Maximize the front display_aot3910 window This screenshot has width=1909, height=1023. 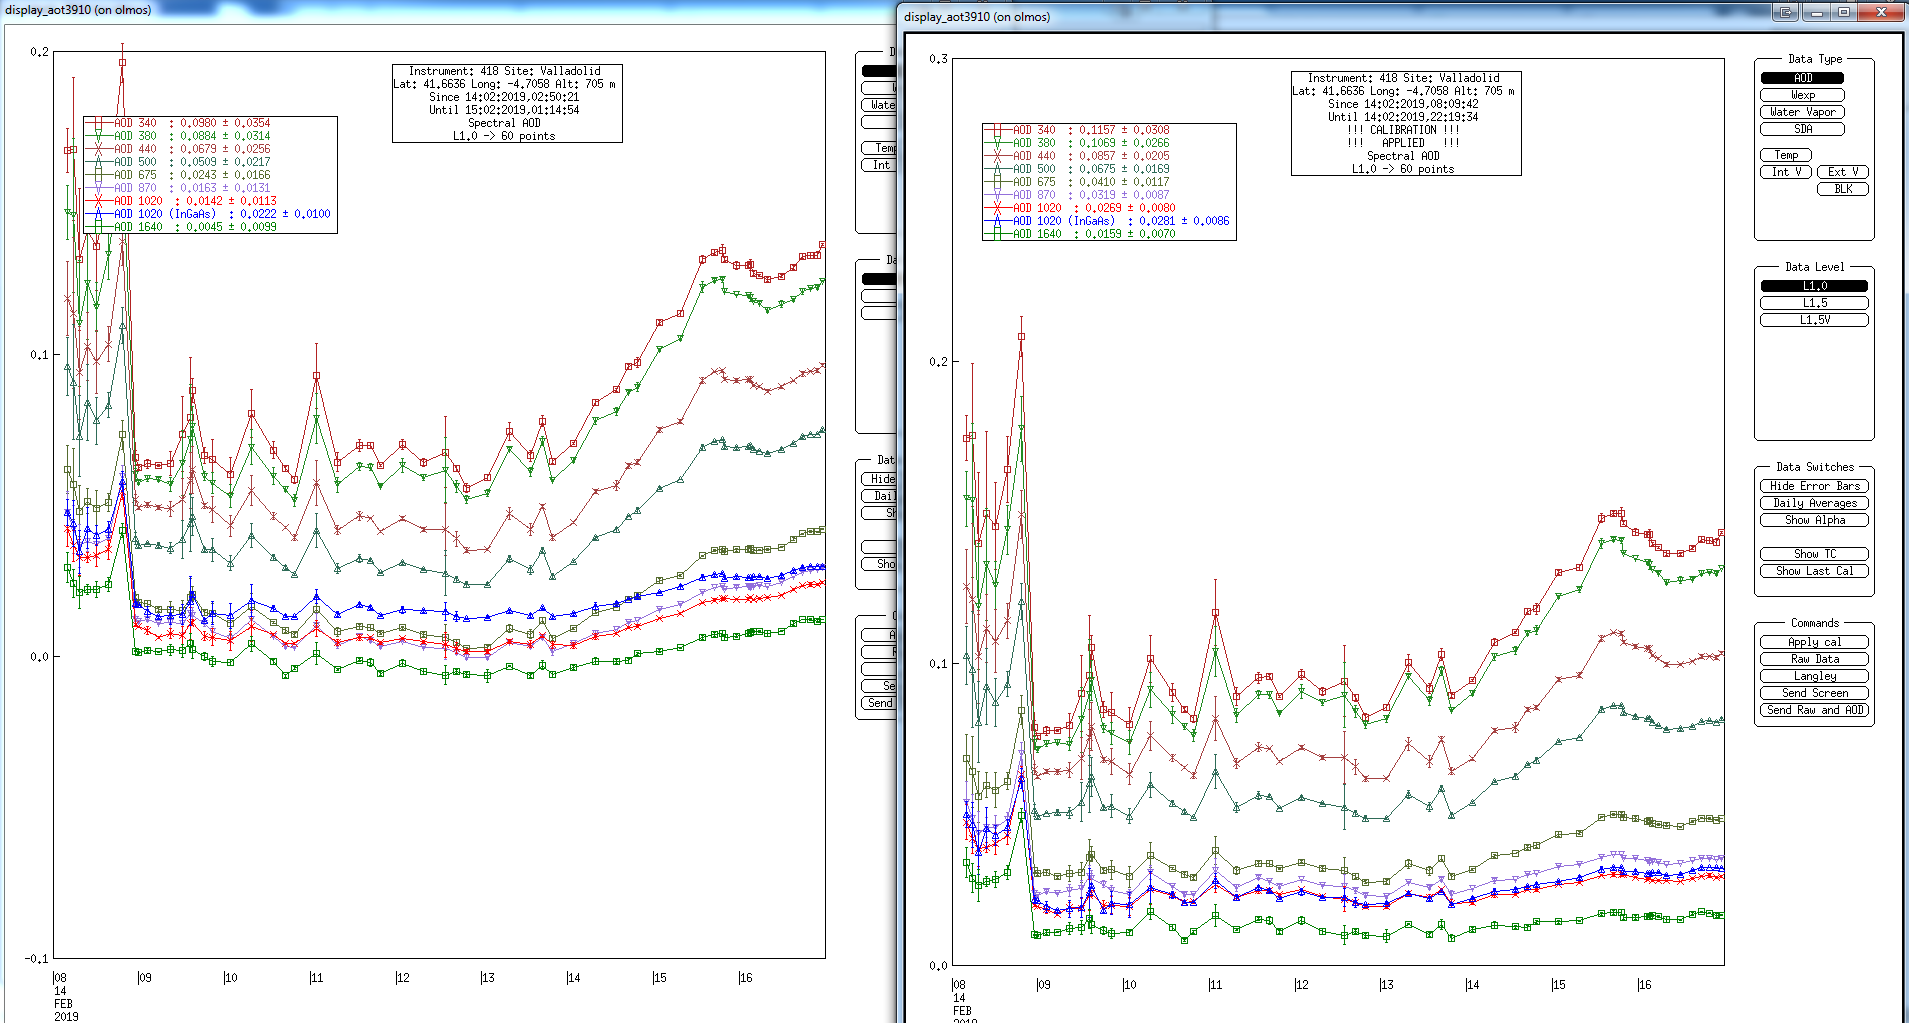click(x=1843, y=12)
